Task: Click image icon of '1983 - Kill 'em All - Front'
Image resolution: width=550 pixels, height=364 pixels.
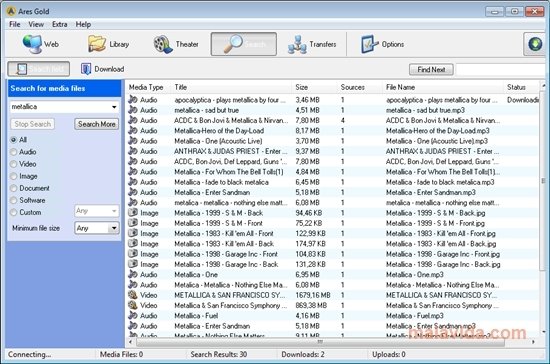Action: (133, 233)
